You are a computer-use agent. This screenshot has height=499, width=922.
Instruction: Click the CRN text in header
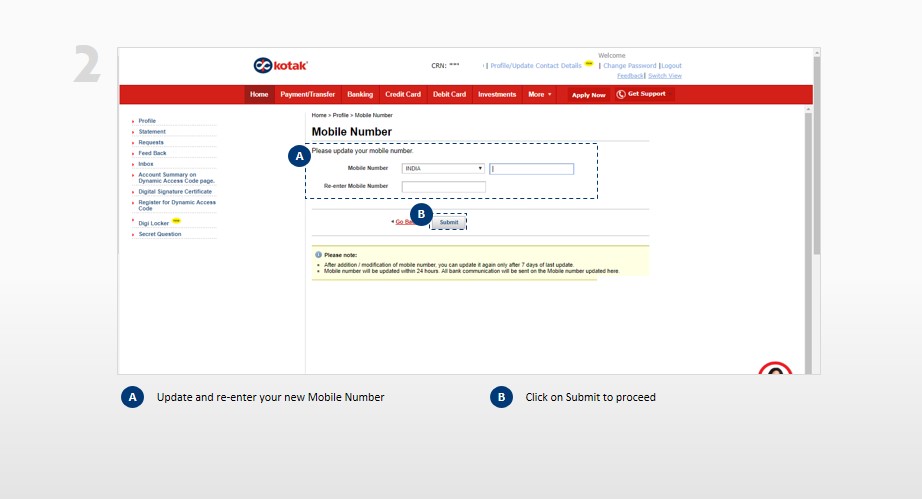(x=445, y=65)
